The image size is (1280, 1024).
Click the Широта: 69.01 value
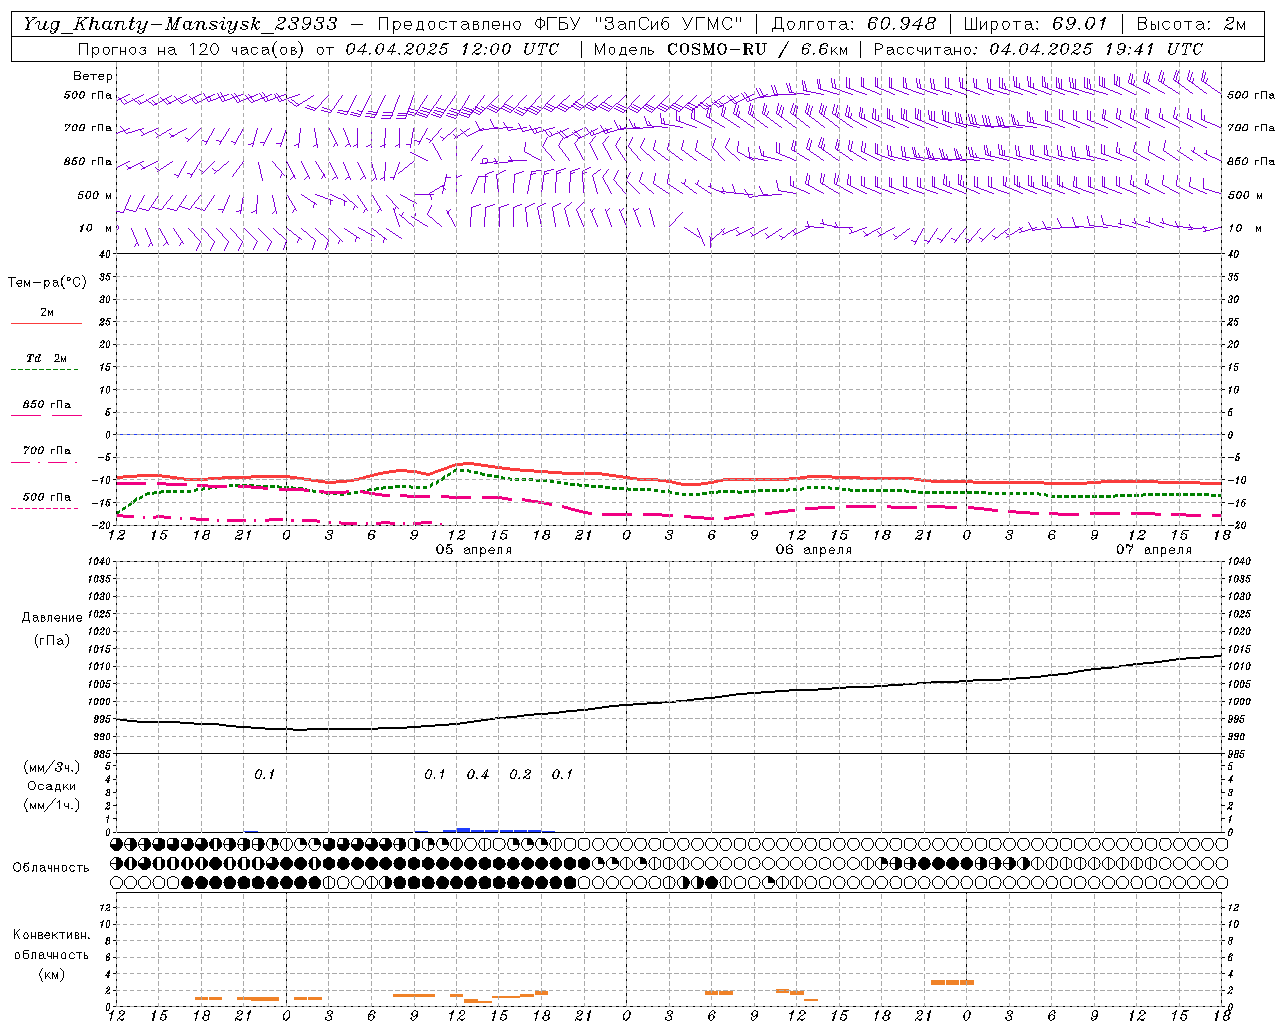pyautogui.click(x=1036, y=24)
